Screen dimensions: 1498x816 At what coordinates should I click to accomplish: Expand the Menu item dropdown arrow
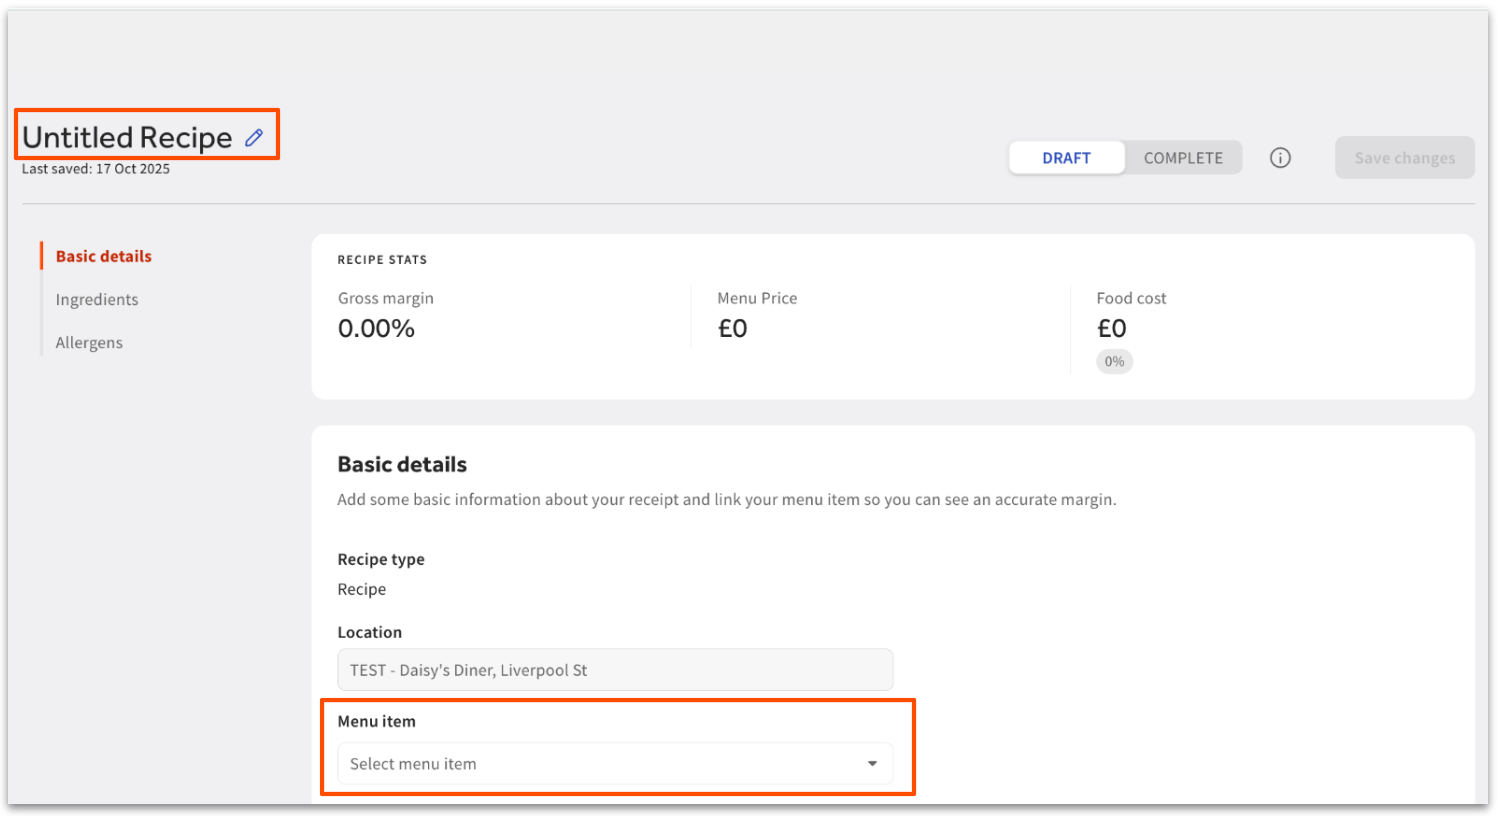872,764
